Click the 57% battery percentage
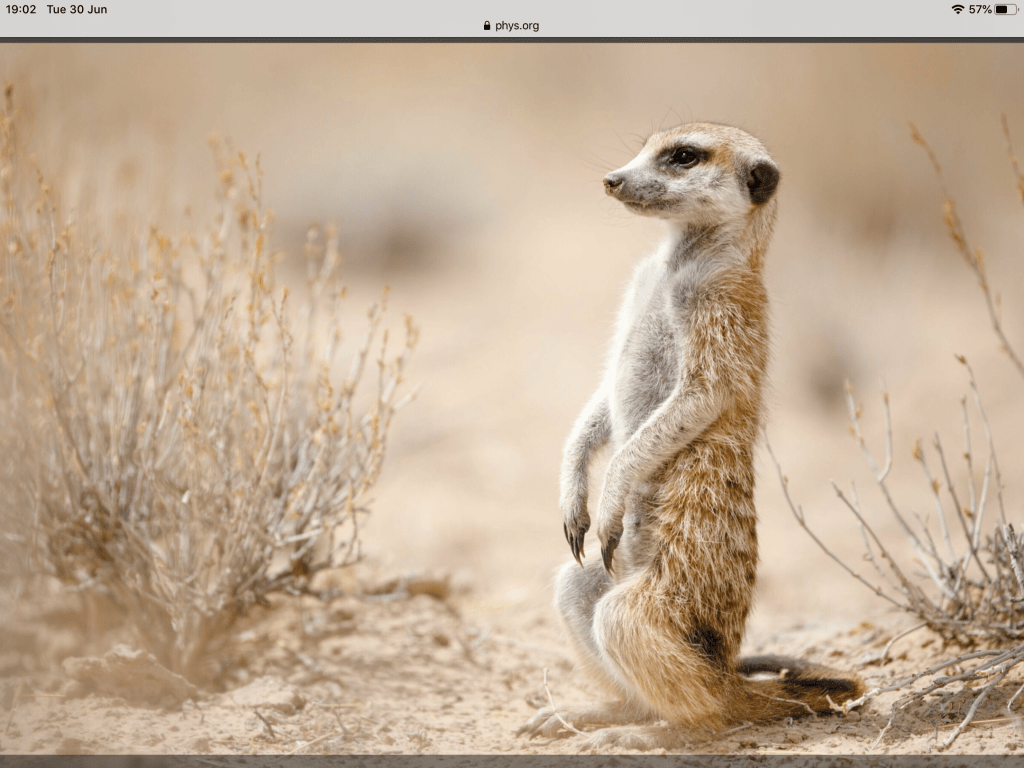The image size is (1024, 768). tap(980, 9)
